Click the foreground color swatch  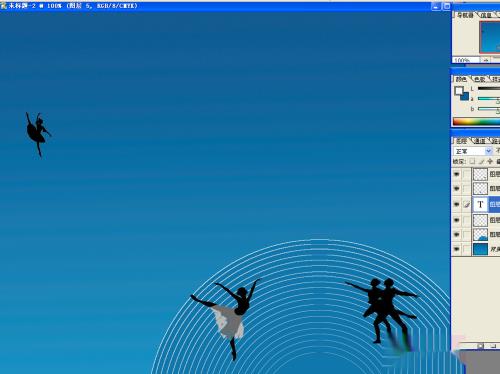point(459,90)
